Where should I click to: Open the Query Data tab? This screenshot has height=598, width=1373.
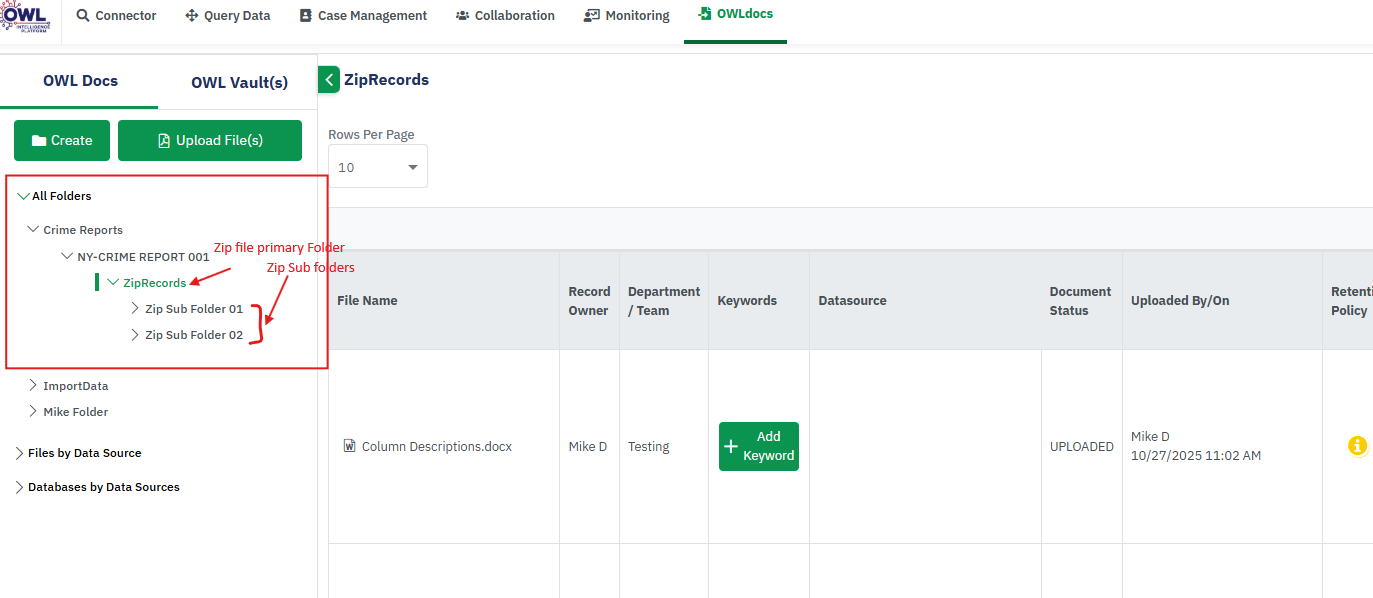click(x=227, y=16)
